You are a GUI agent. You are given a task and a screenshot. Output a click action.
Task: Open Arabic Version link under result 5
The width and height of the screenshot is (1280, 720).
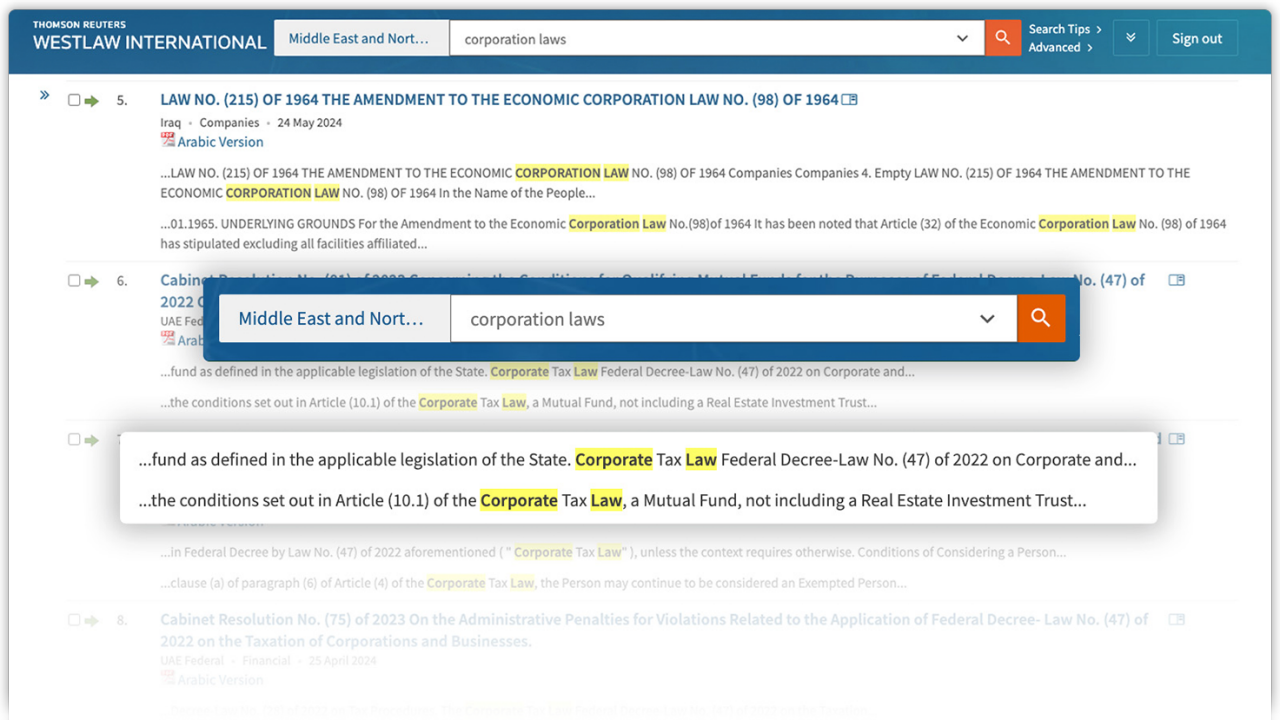(x=220, y=142)
